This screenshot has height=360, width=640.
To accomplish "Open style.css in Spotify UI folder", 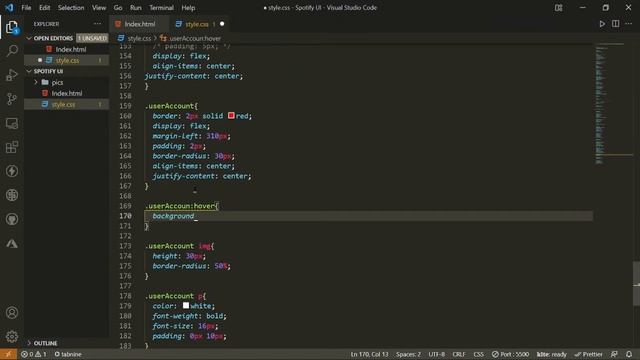I will (63, 104).
